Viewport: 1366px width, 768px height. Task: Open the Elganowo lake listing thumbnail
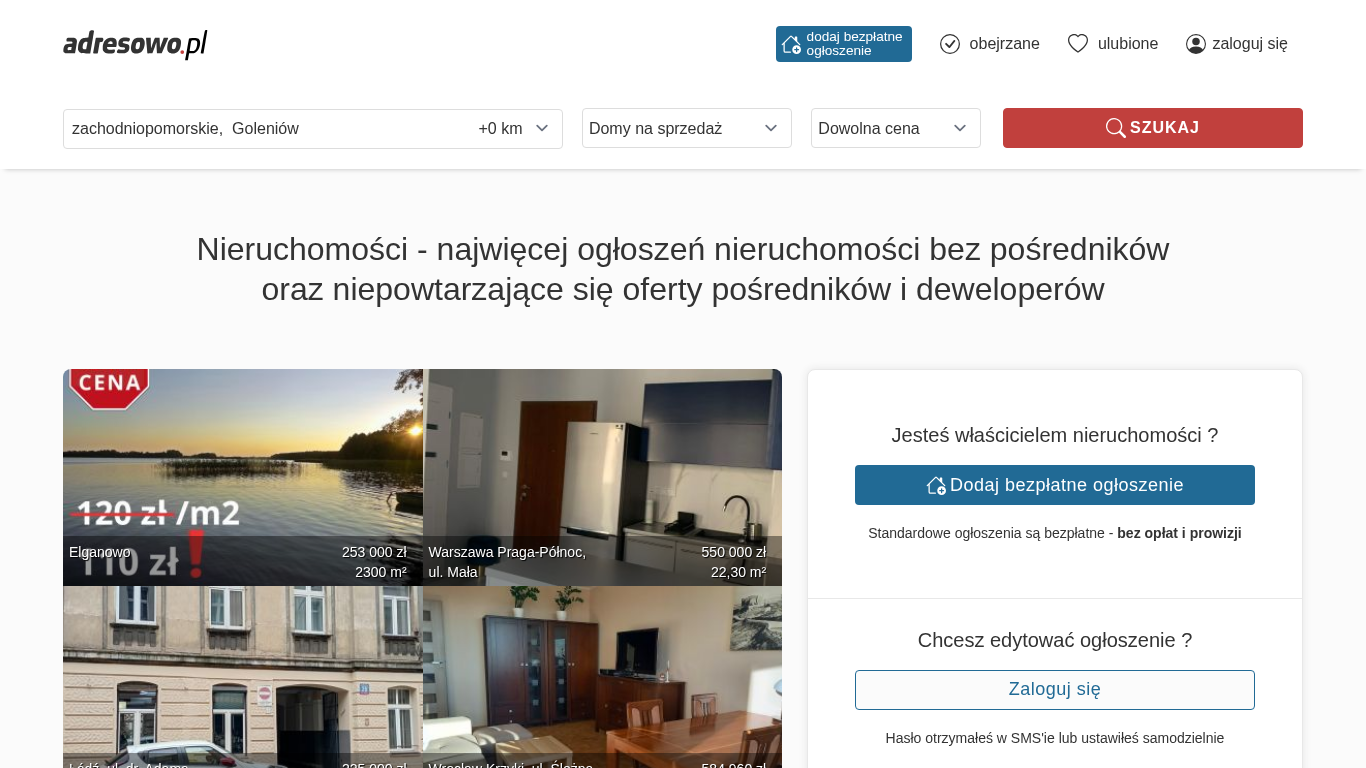point(242,470)
